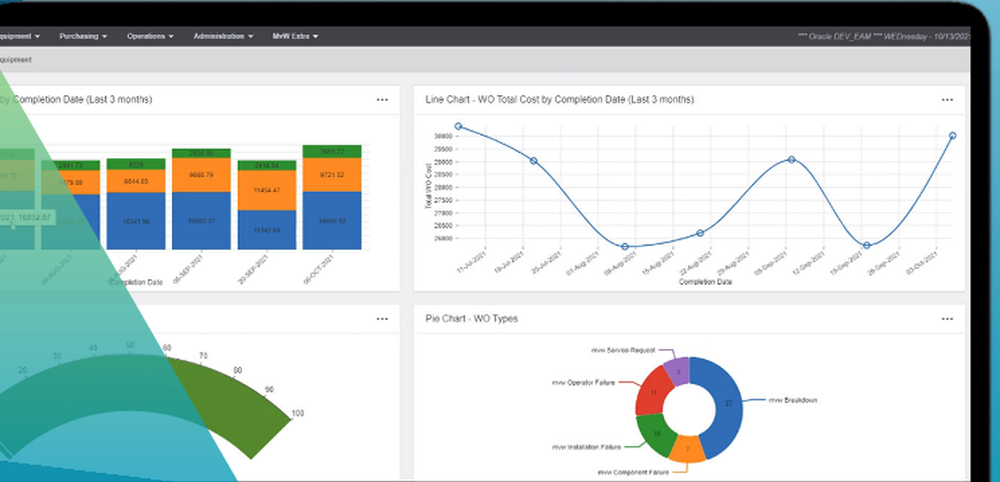Click the 'mvw Operator Failure' pie label
The image size is (1000, 482).
(x=583, y=383)
